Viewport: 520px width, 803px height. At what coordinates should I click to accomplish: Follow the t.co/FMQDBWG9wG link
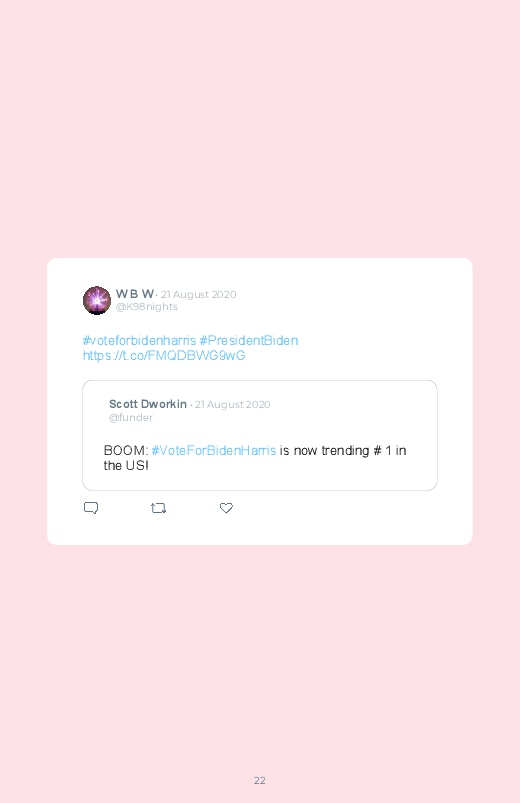pos(164,355)
